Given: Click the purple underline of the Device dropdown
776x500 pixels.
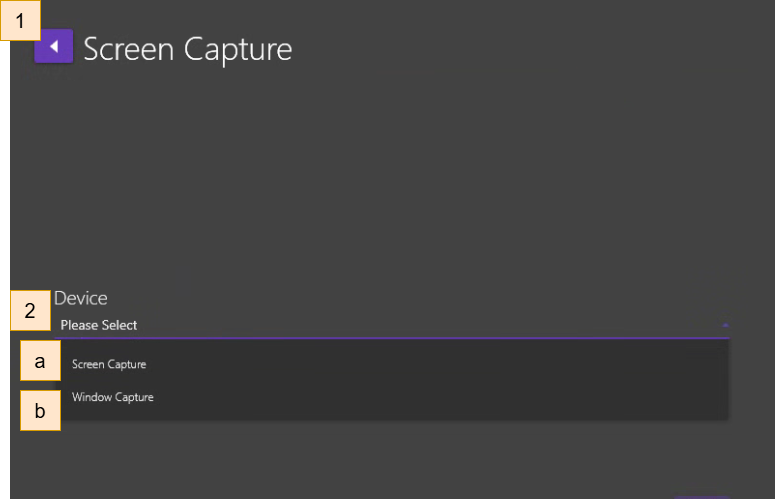Looking at the screenshot, I should point(390,339).
